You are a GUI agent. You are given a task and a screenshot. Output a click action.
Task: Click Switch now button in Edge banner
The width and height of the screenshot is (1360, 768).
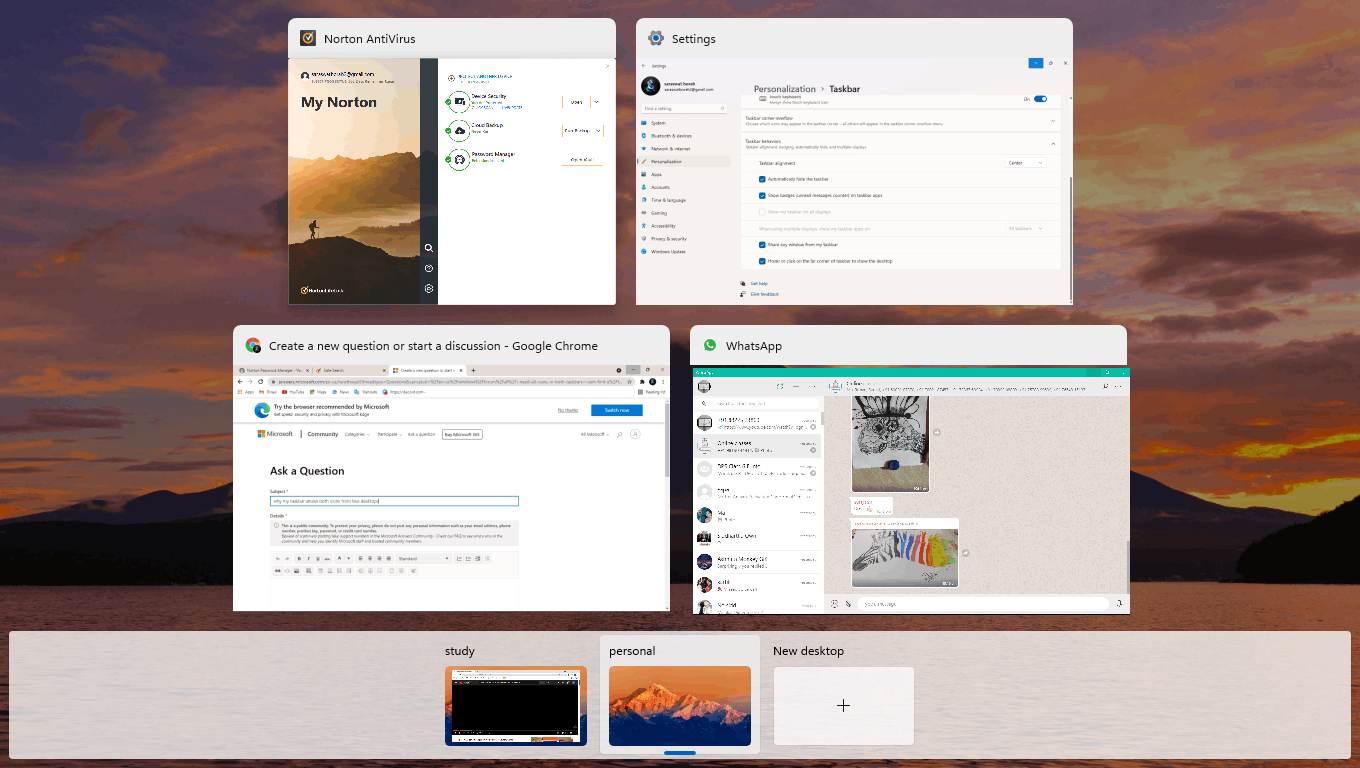(616, 410)
